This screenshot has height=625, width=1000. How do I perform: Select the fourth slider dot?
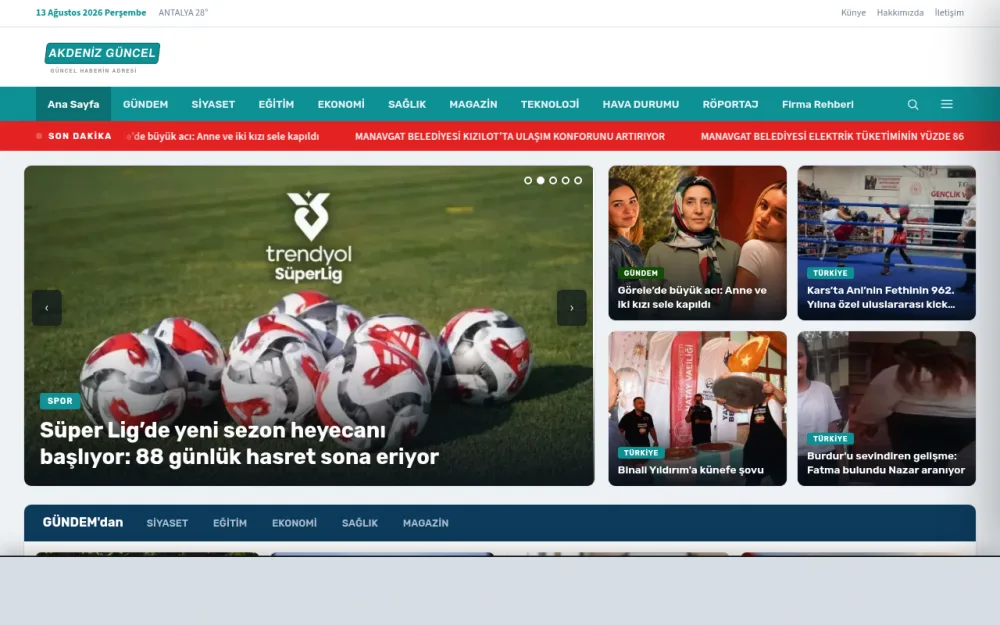click(566, 180)
